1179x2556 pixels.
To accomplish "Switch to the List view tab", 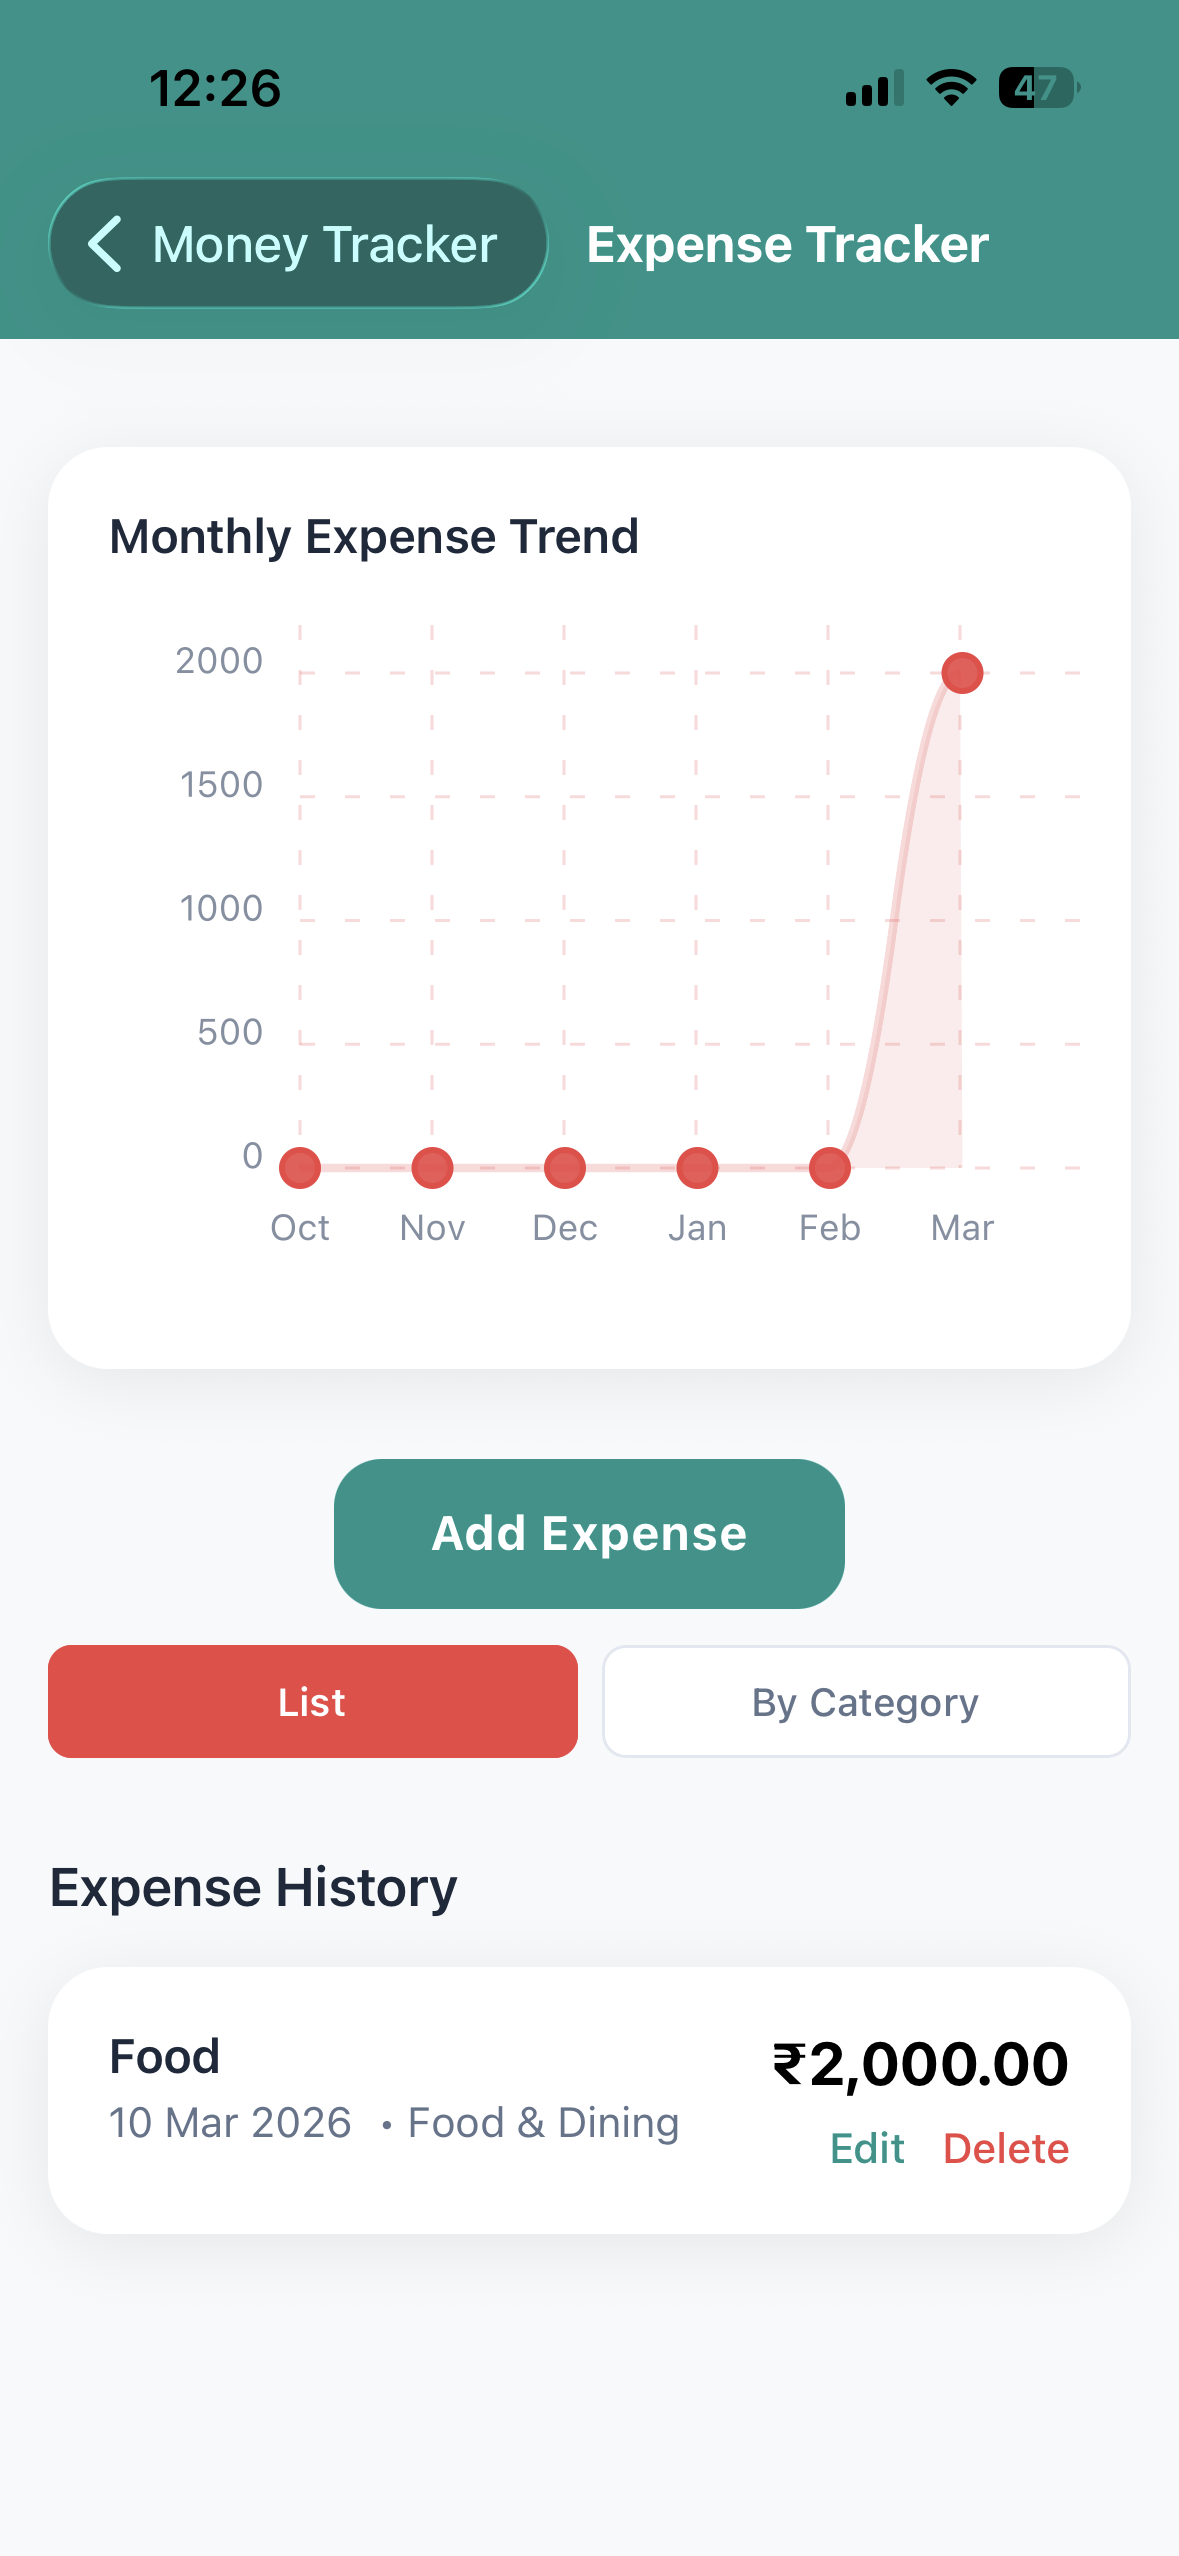I will (312, 1702).
